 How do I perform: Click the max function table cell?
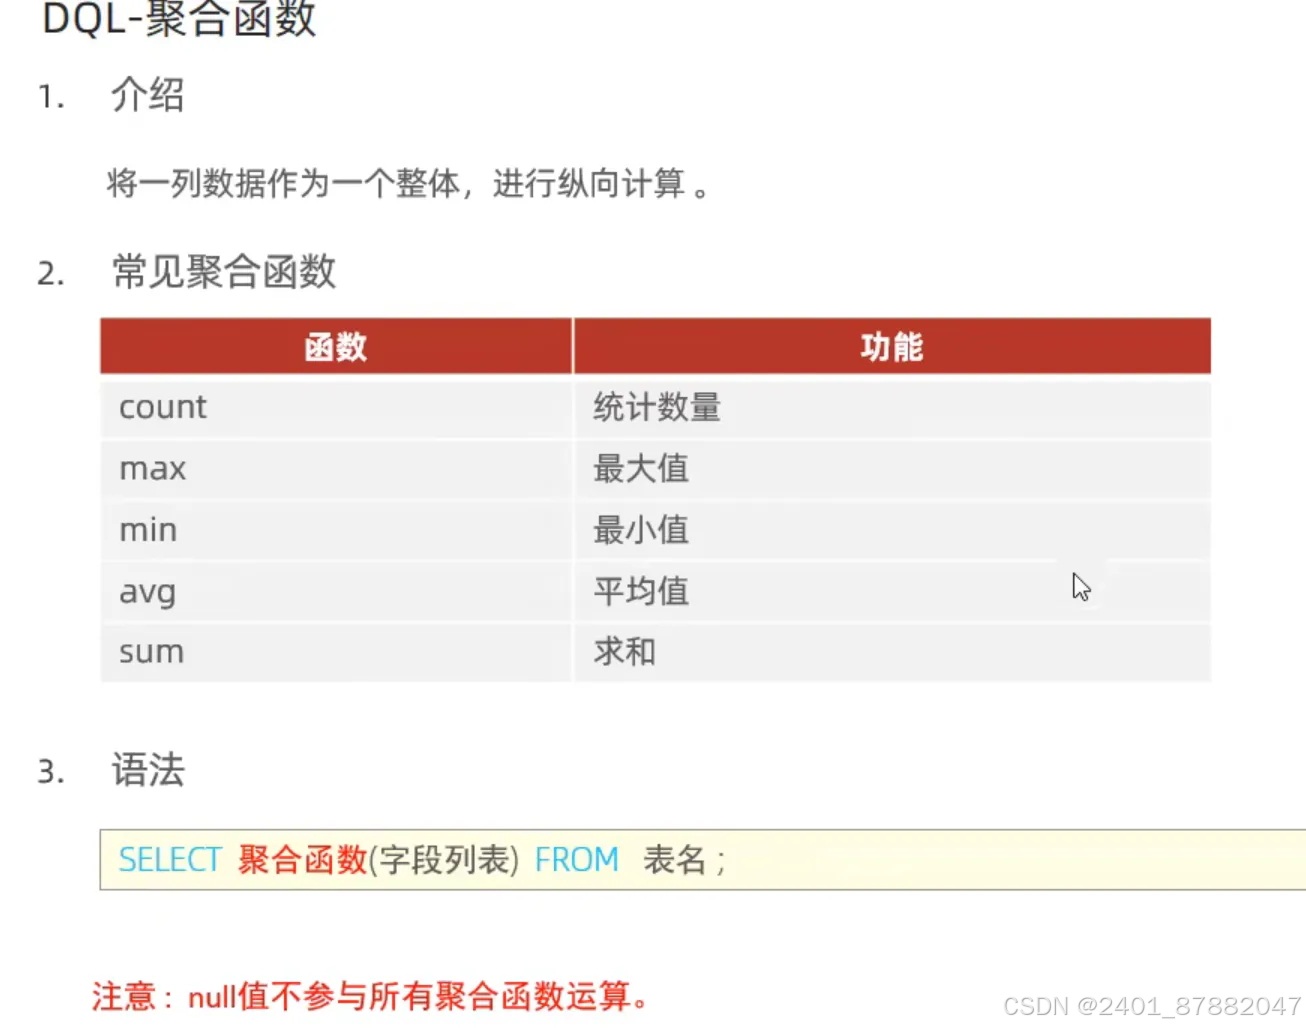click(x=152, y=468)
